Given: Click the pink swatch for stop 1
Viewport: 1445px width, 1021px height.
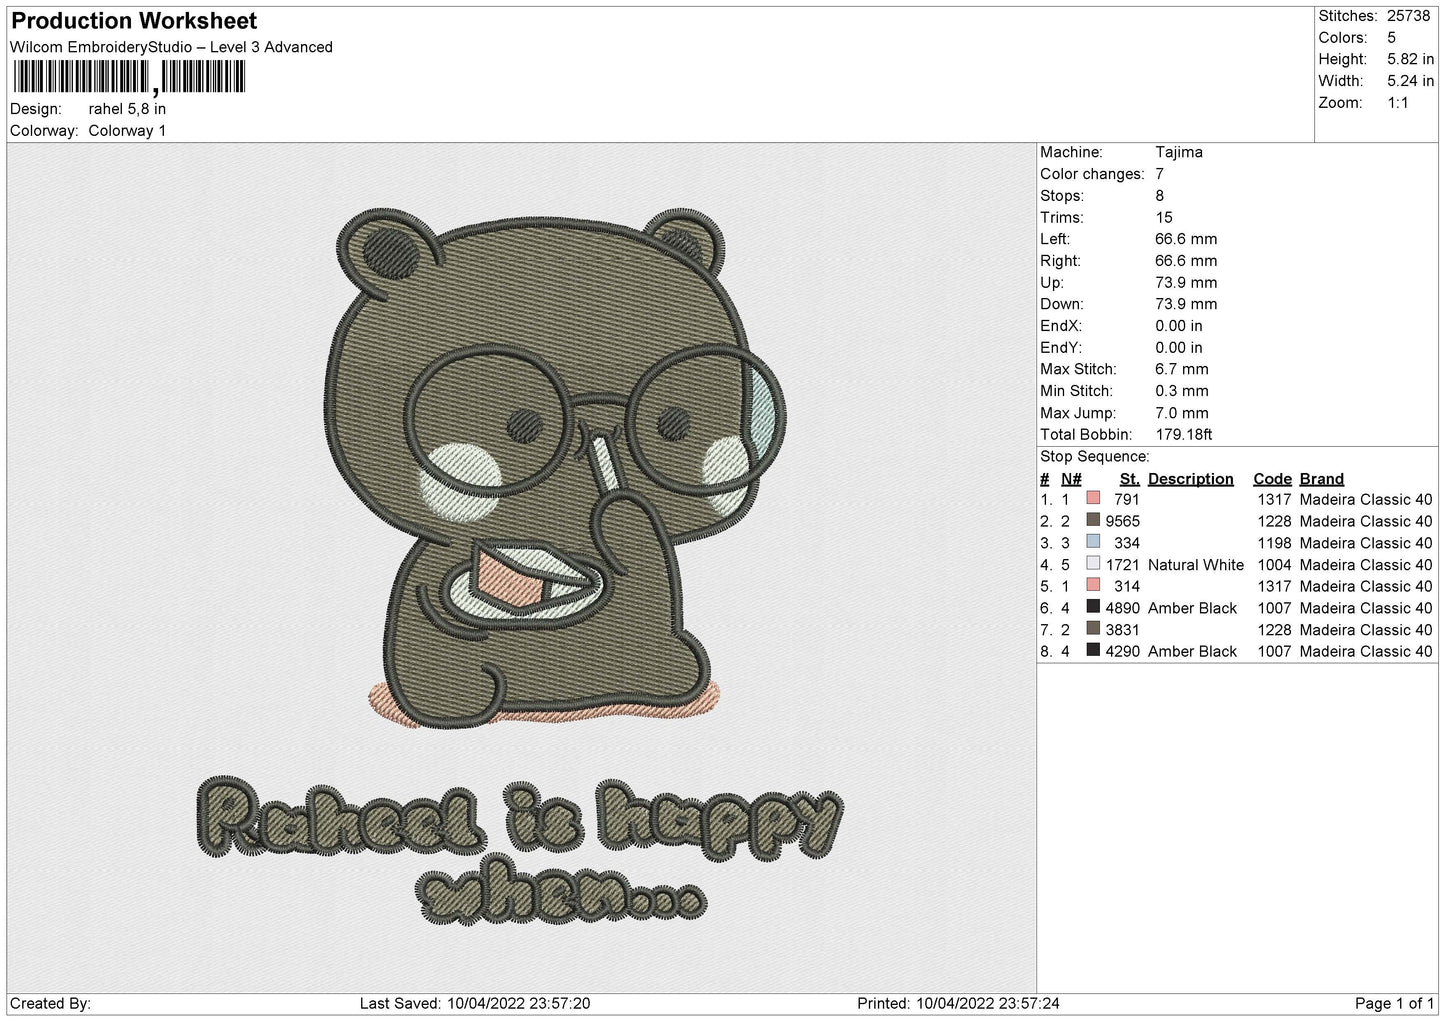Looking at the screenshot, I should coord(1093,499).
